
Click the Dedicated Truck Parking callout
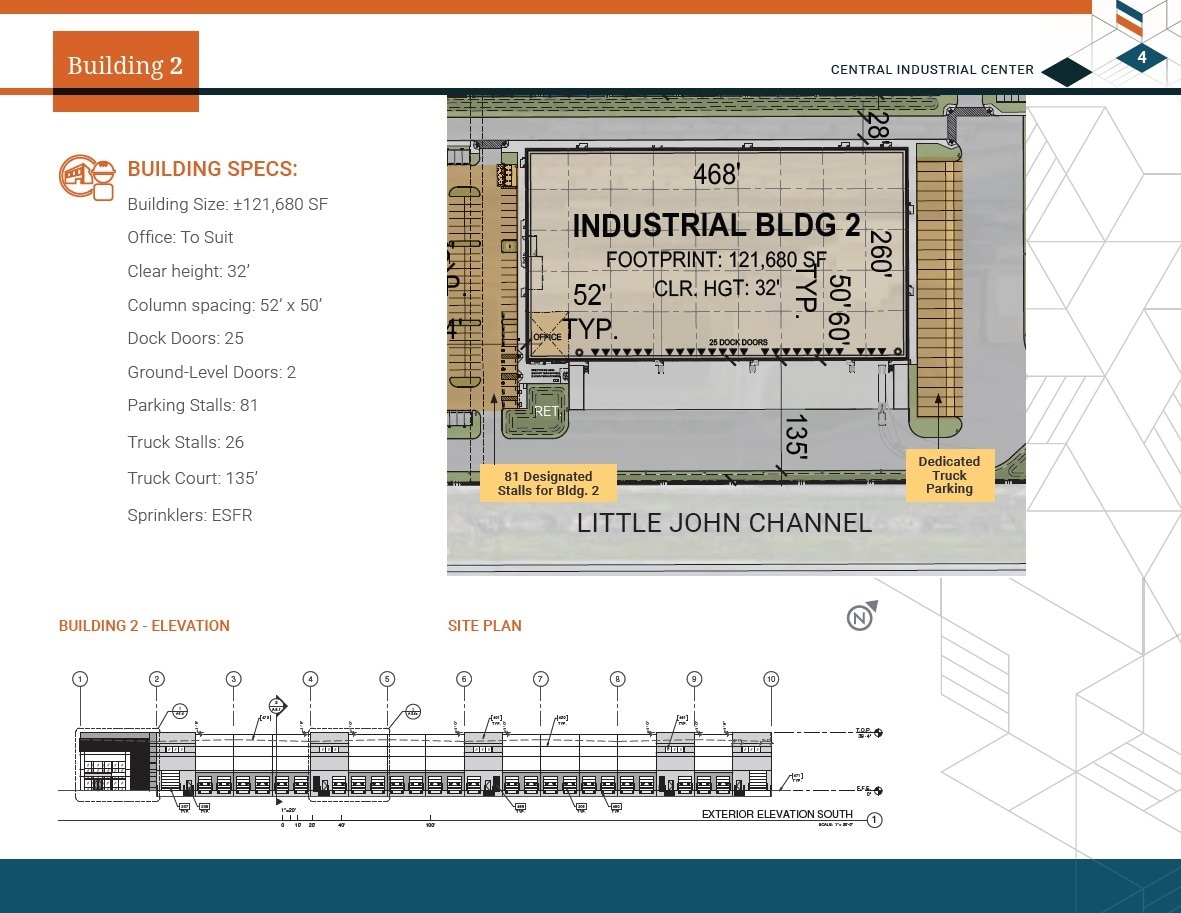click(x=949, y=475)
